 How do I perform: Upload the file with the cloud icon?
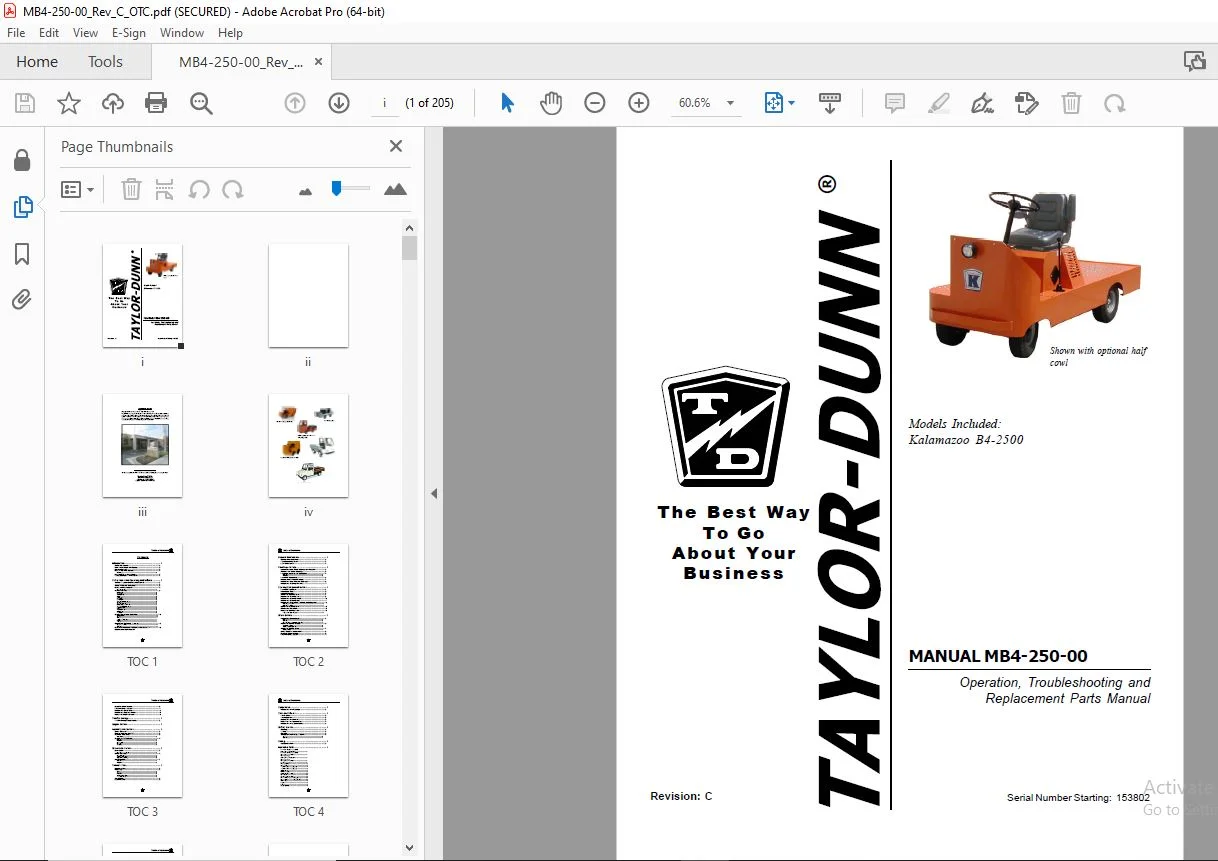[x=113, y=103]
